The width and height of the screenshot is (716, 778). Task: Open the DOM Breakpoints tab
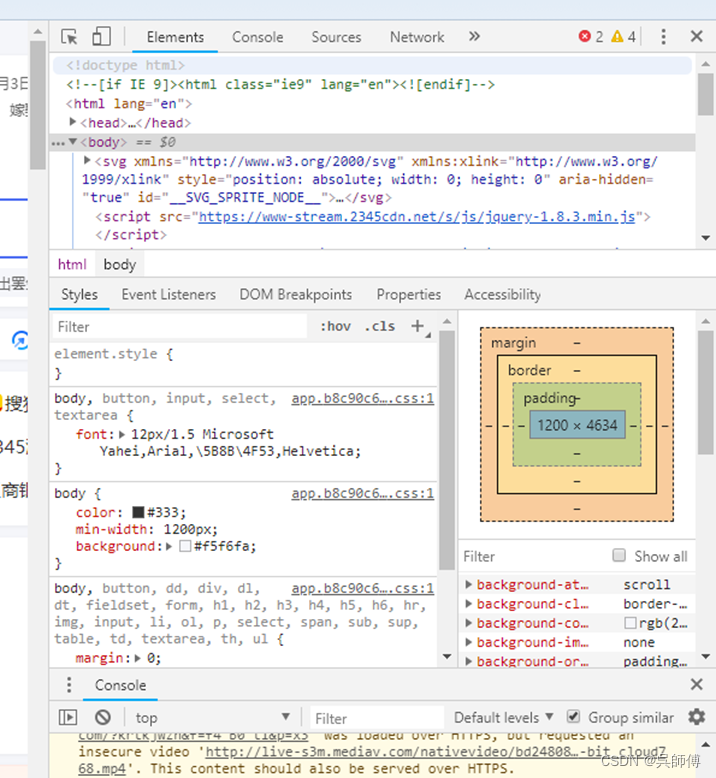(x=296, y=294)
